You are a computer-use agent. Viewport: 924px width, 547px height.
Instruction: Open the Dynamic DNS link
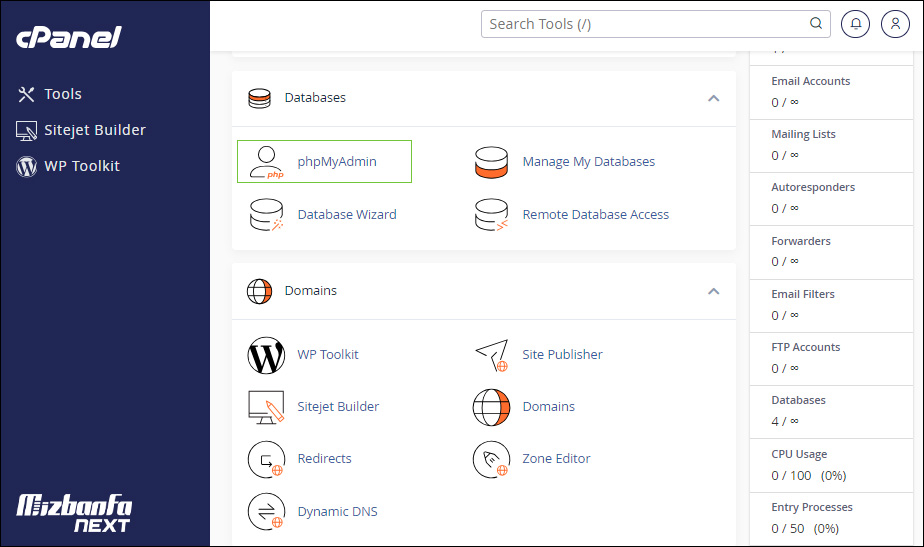338,512
